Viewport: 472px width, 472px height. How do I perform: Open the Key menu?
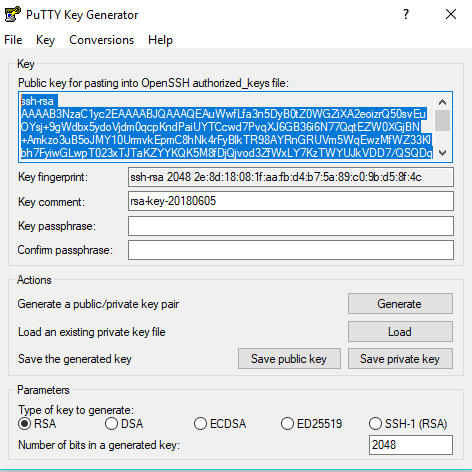click(45, 40)
